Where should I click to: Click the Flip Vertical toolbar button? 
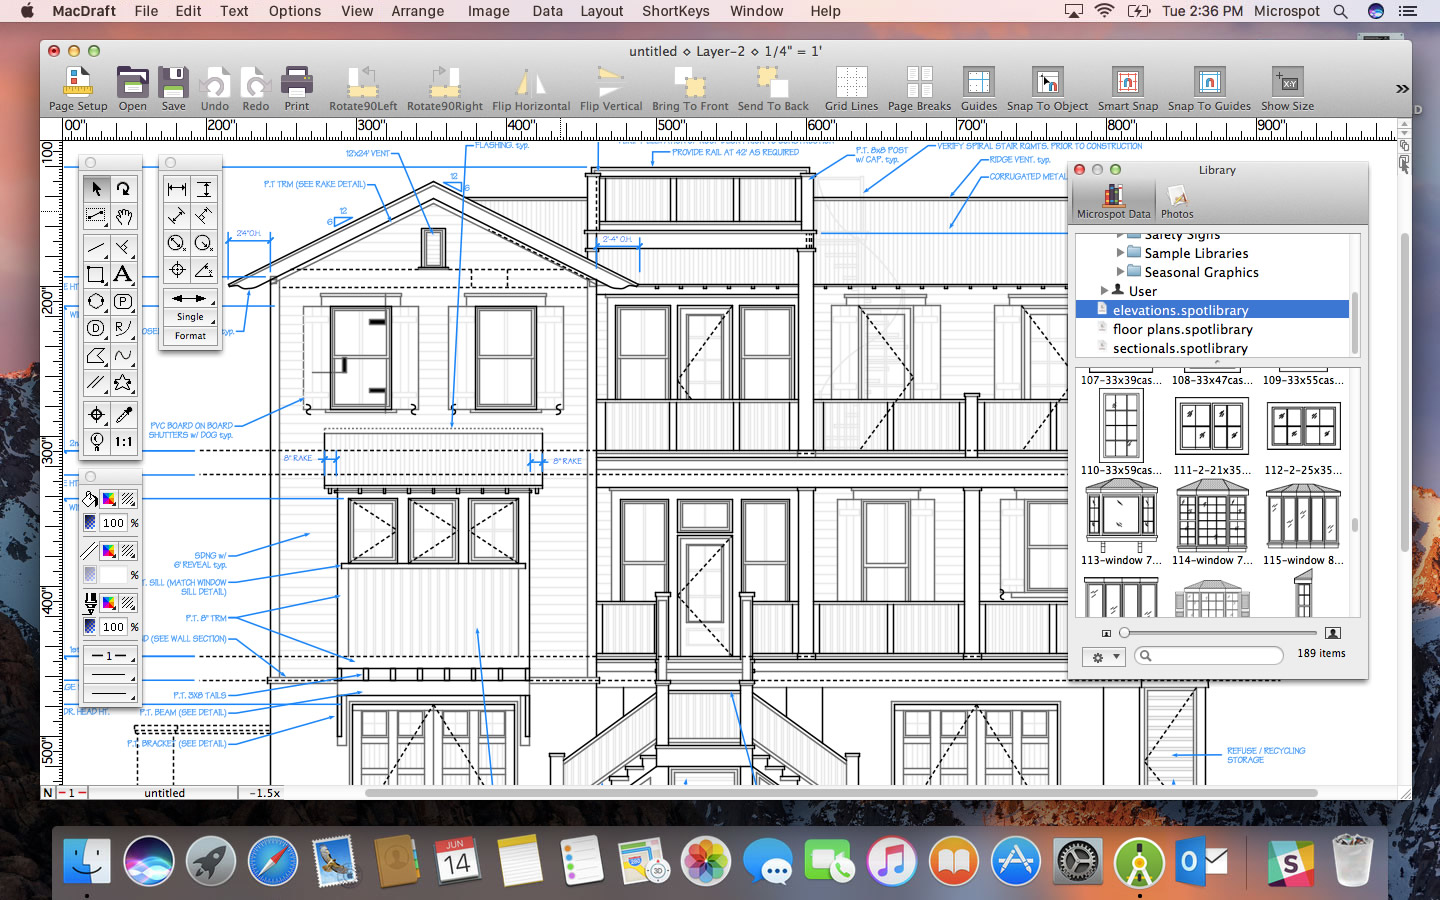(x=611, y=89)
